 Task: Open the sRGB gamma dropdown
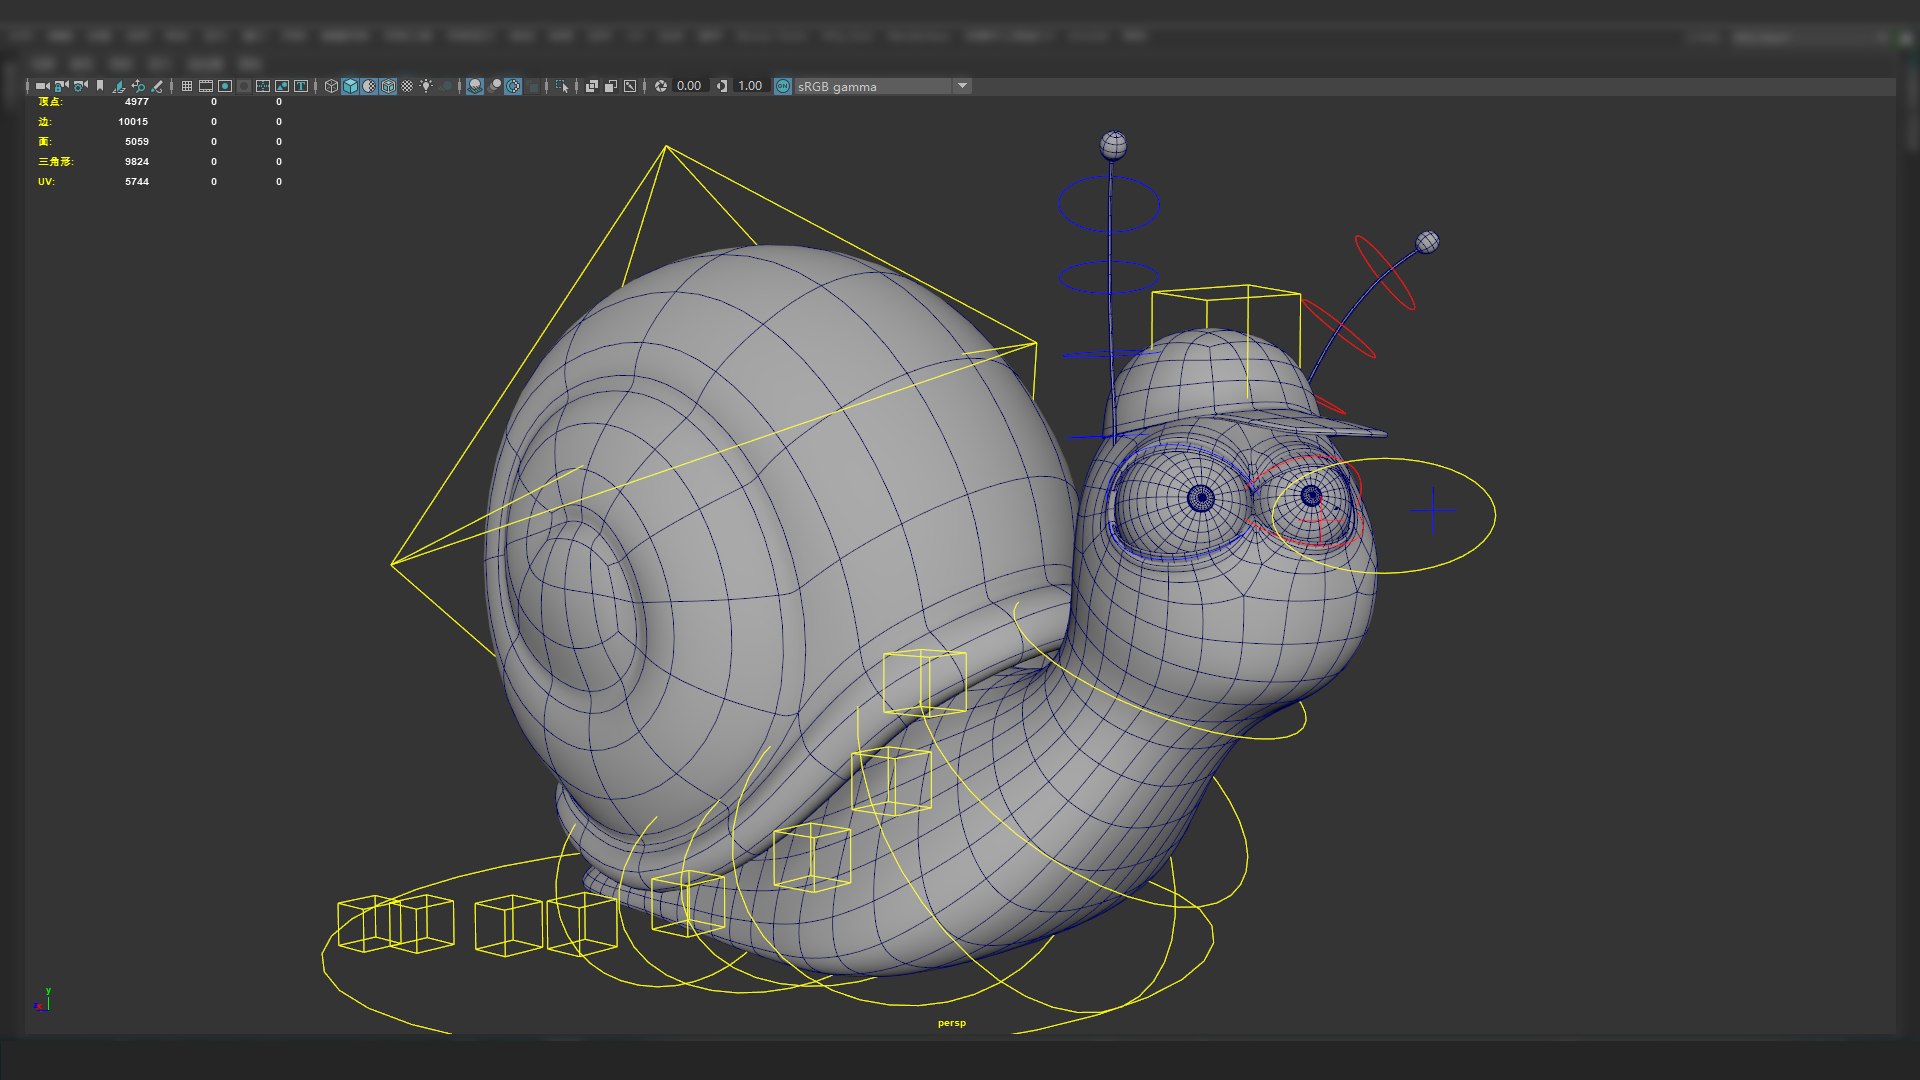[x=883, y=86]
